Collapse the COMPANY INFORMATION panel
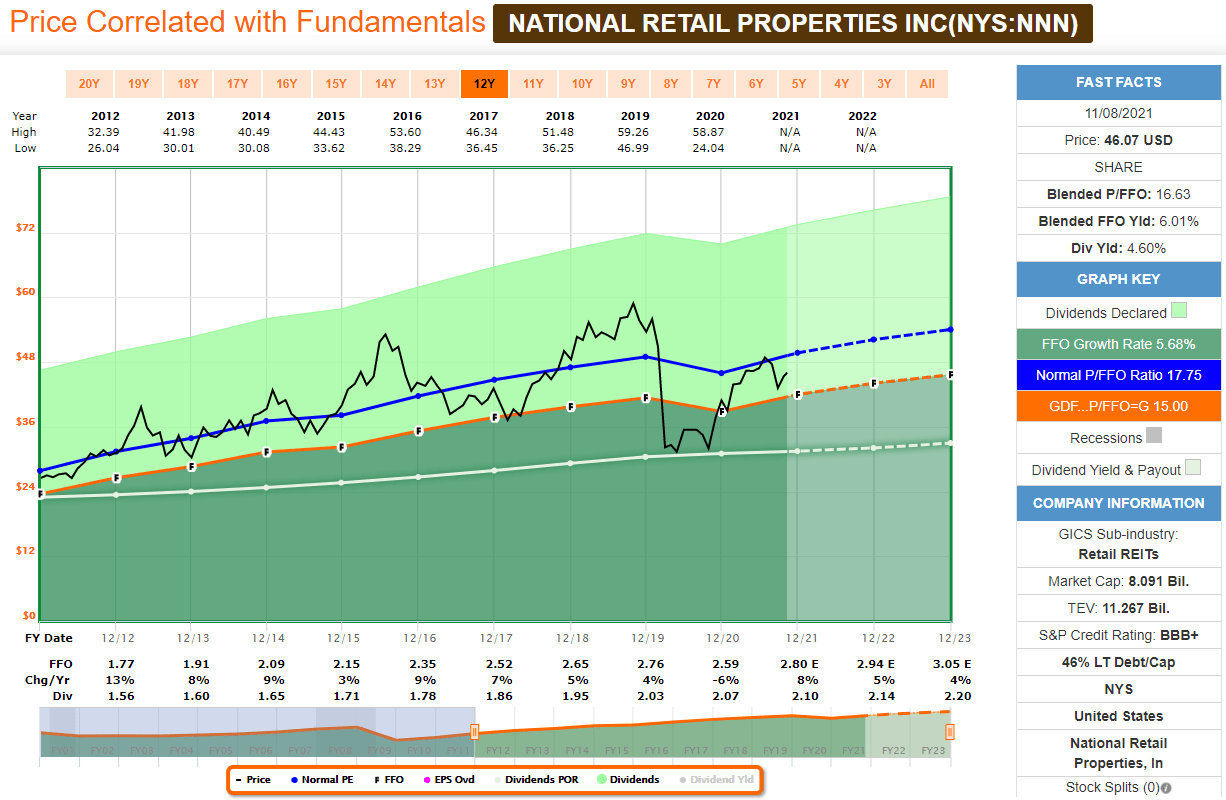 [x=1118, y=503]
